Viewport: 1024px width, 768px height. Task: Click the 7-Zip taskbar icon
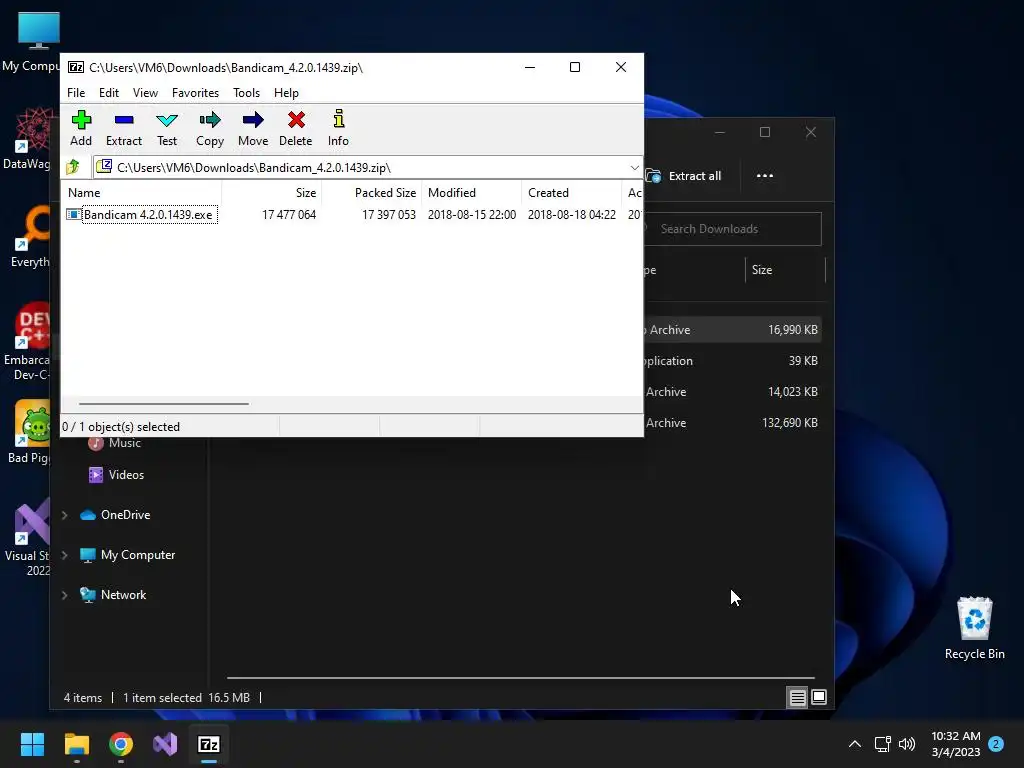[209, 744]
